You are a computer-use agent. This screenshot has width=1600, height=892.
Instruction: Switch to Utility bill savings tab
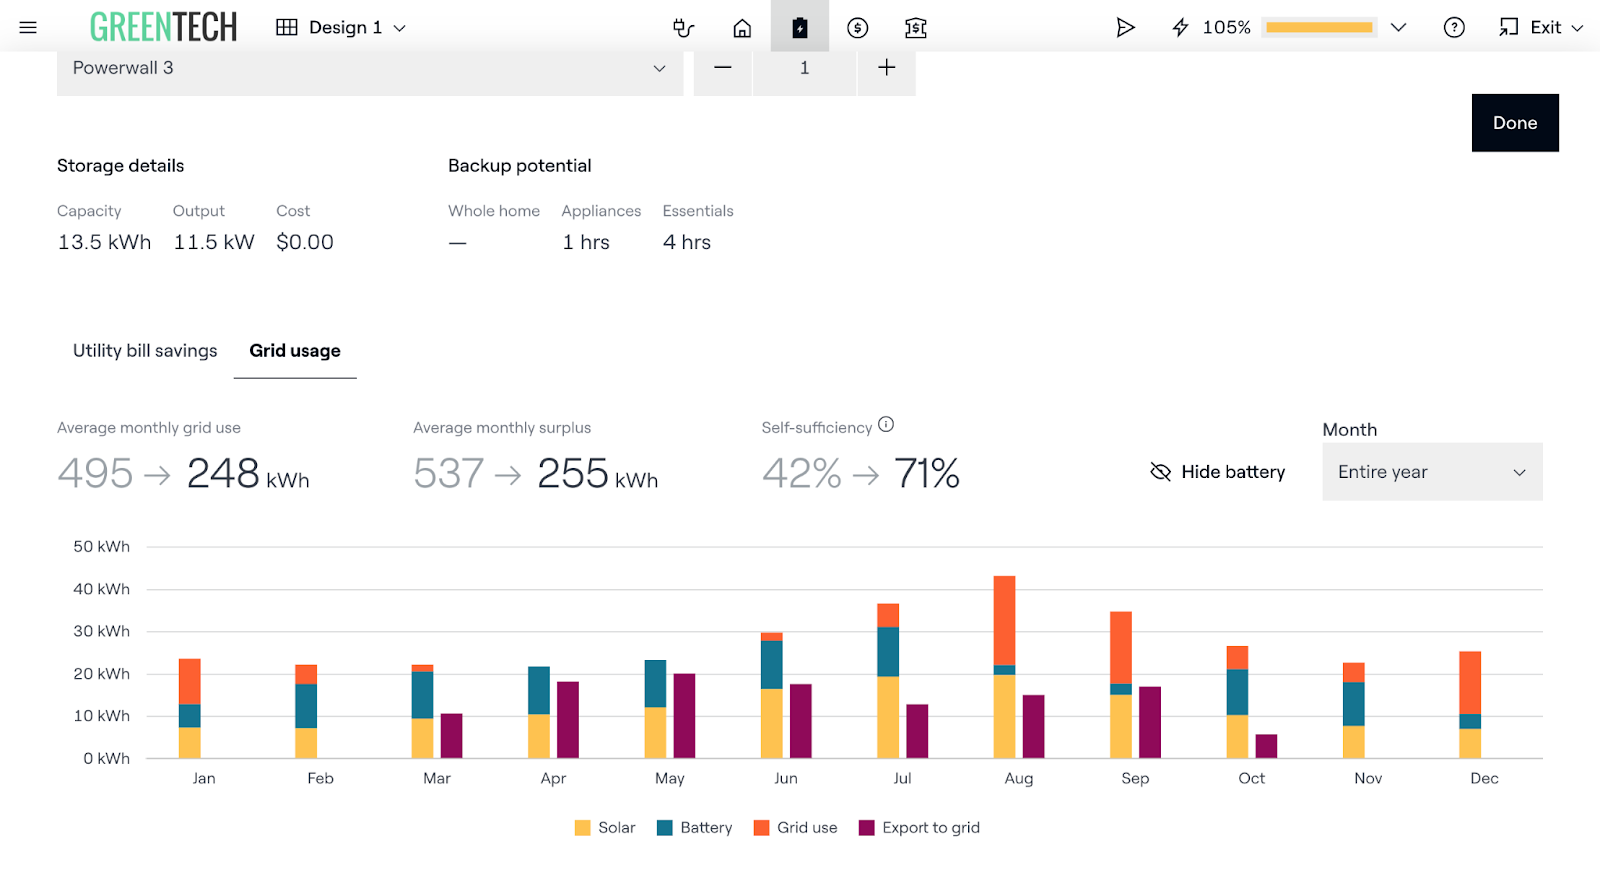[145, 351]
